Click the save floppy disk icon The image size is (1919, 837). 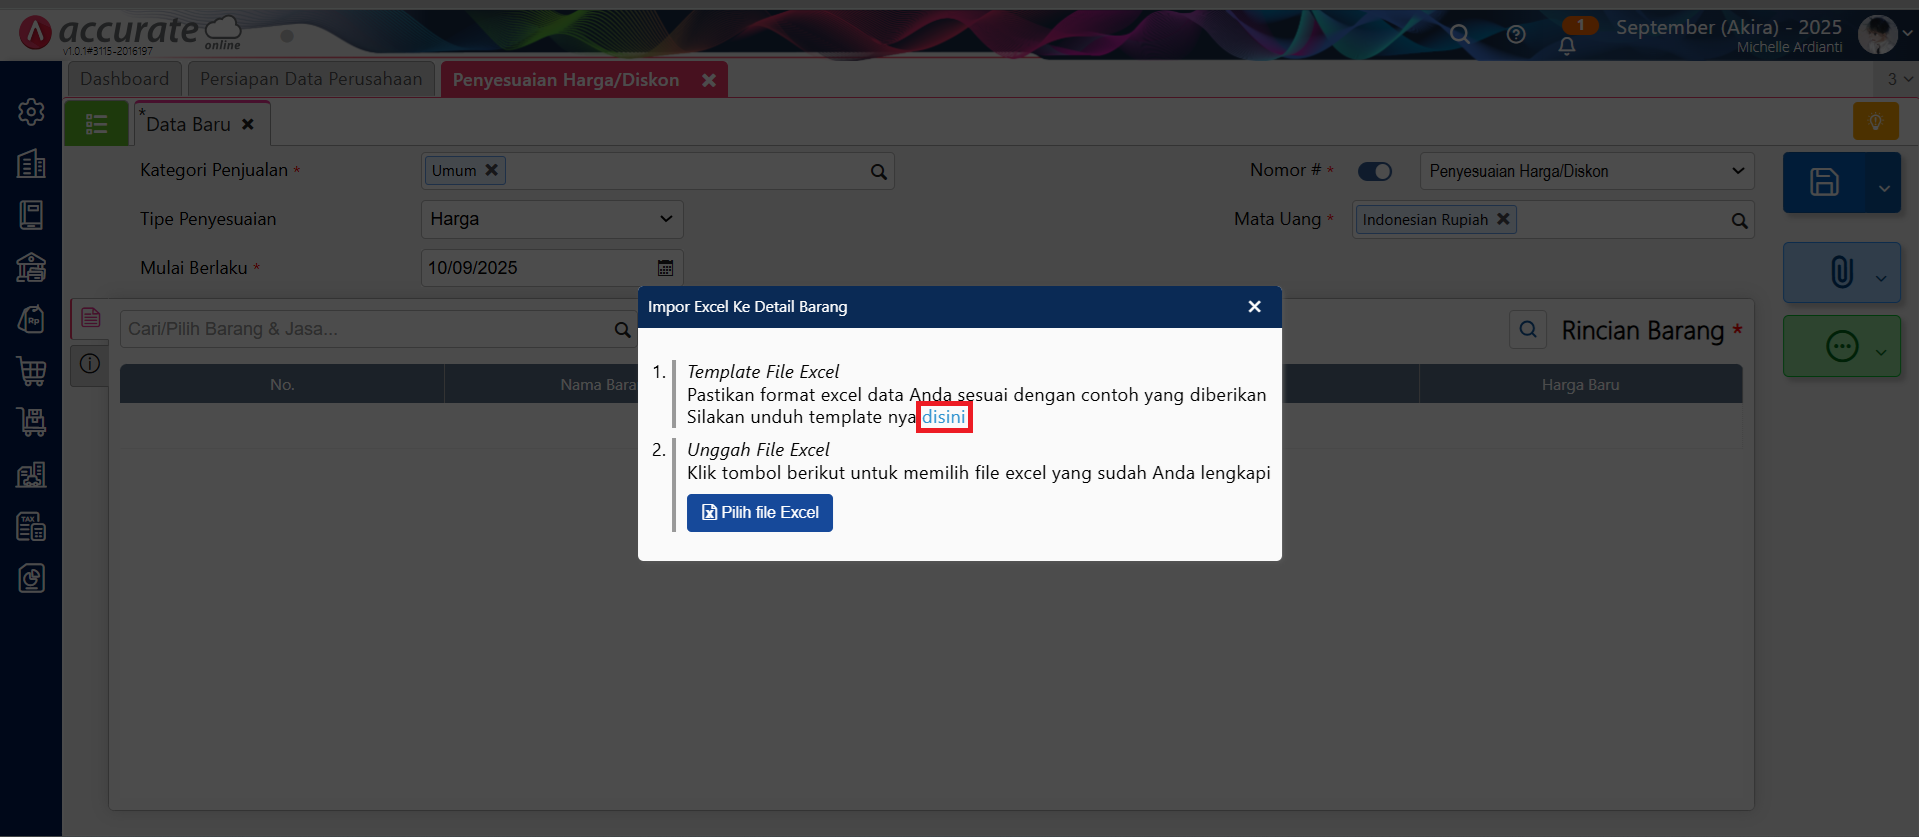pyautogui.click(x=1824, y=182)
